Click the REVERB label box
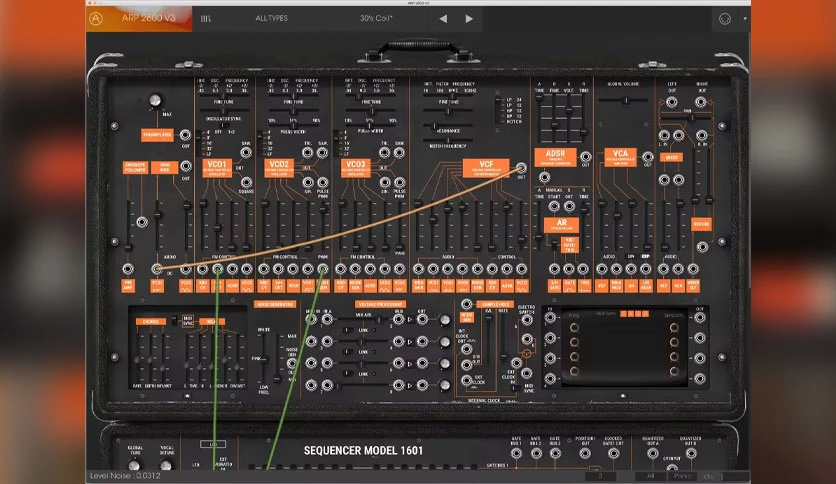Viewport: 836px width, 484px height. pyautogui.click(x=701, y=224)
